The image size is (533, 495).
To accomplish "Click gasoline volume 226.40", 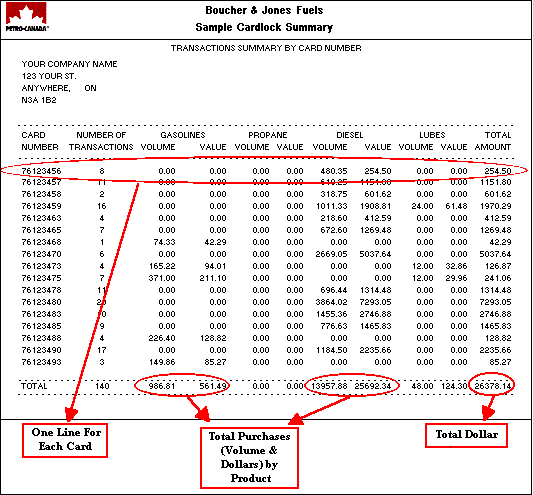I will pos(162,338).
